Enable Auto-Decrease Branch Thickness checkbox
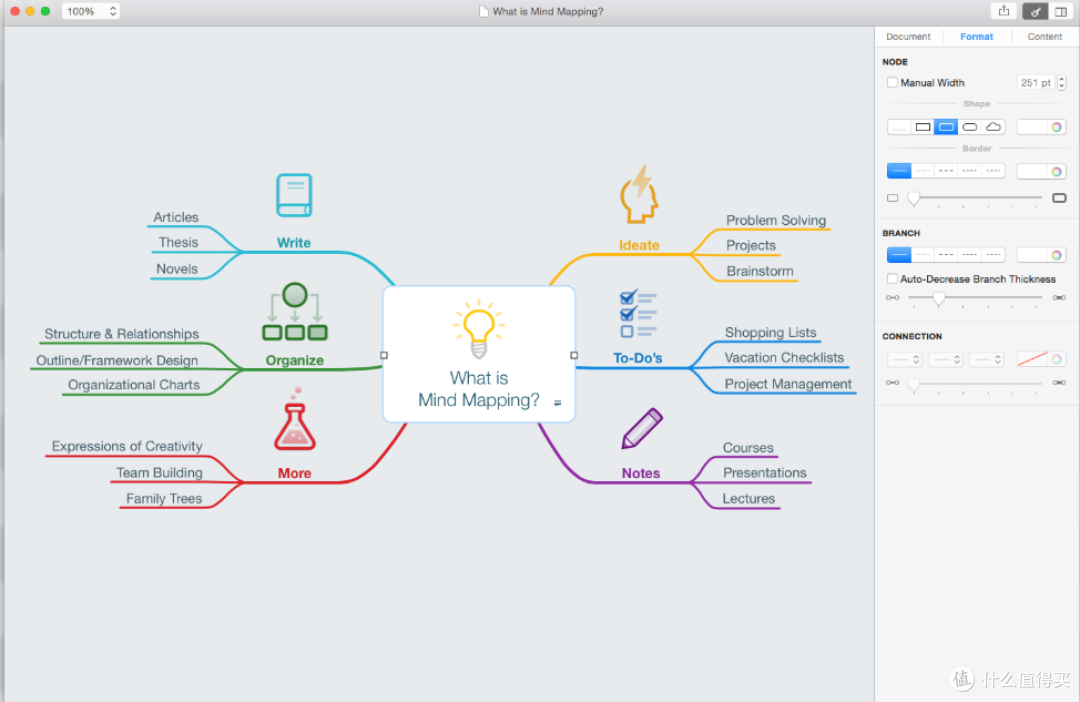 893,279
